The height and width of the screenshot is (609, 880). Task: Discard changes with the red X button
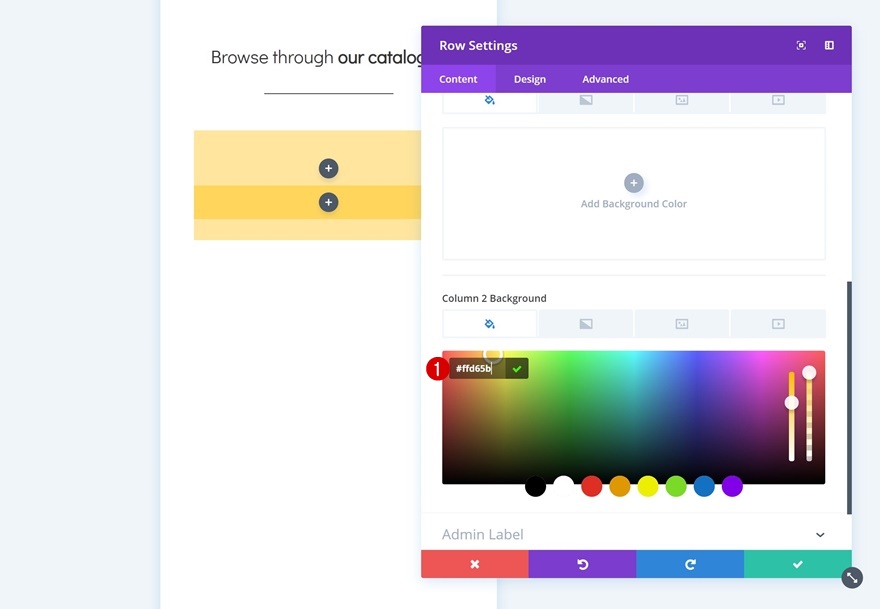[x=475, y=564]
